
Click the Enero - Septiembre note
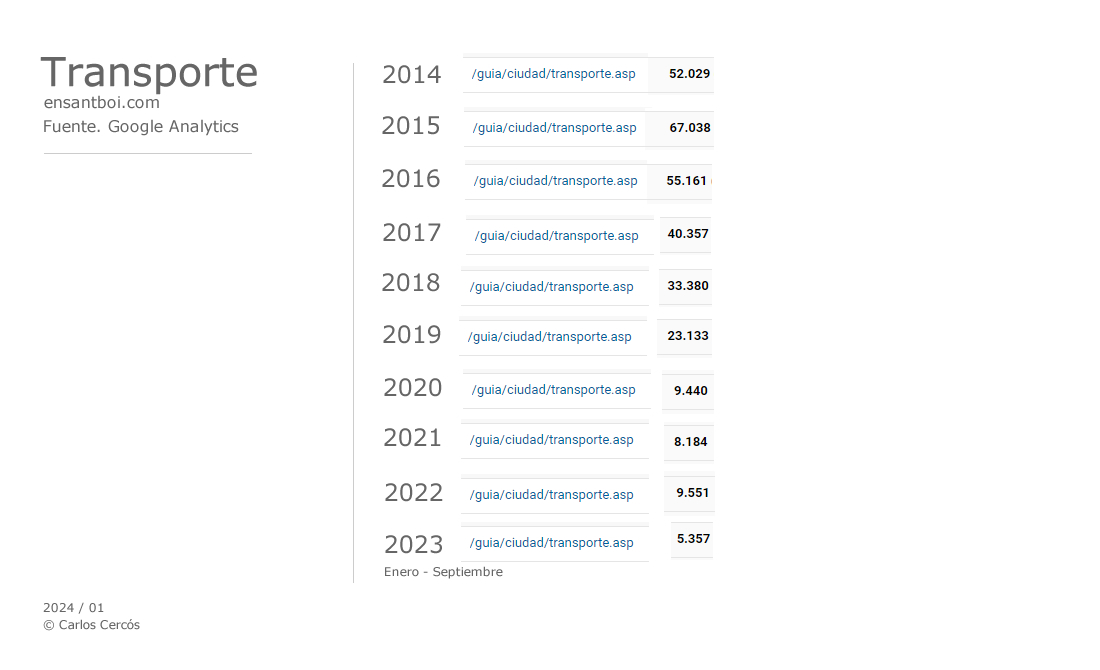coord(443,572)
